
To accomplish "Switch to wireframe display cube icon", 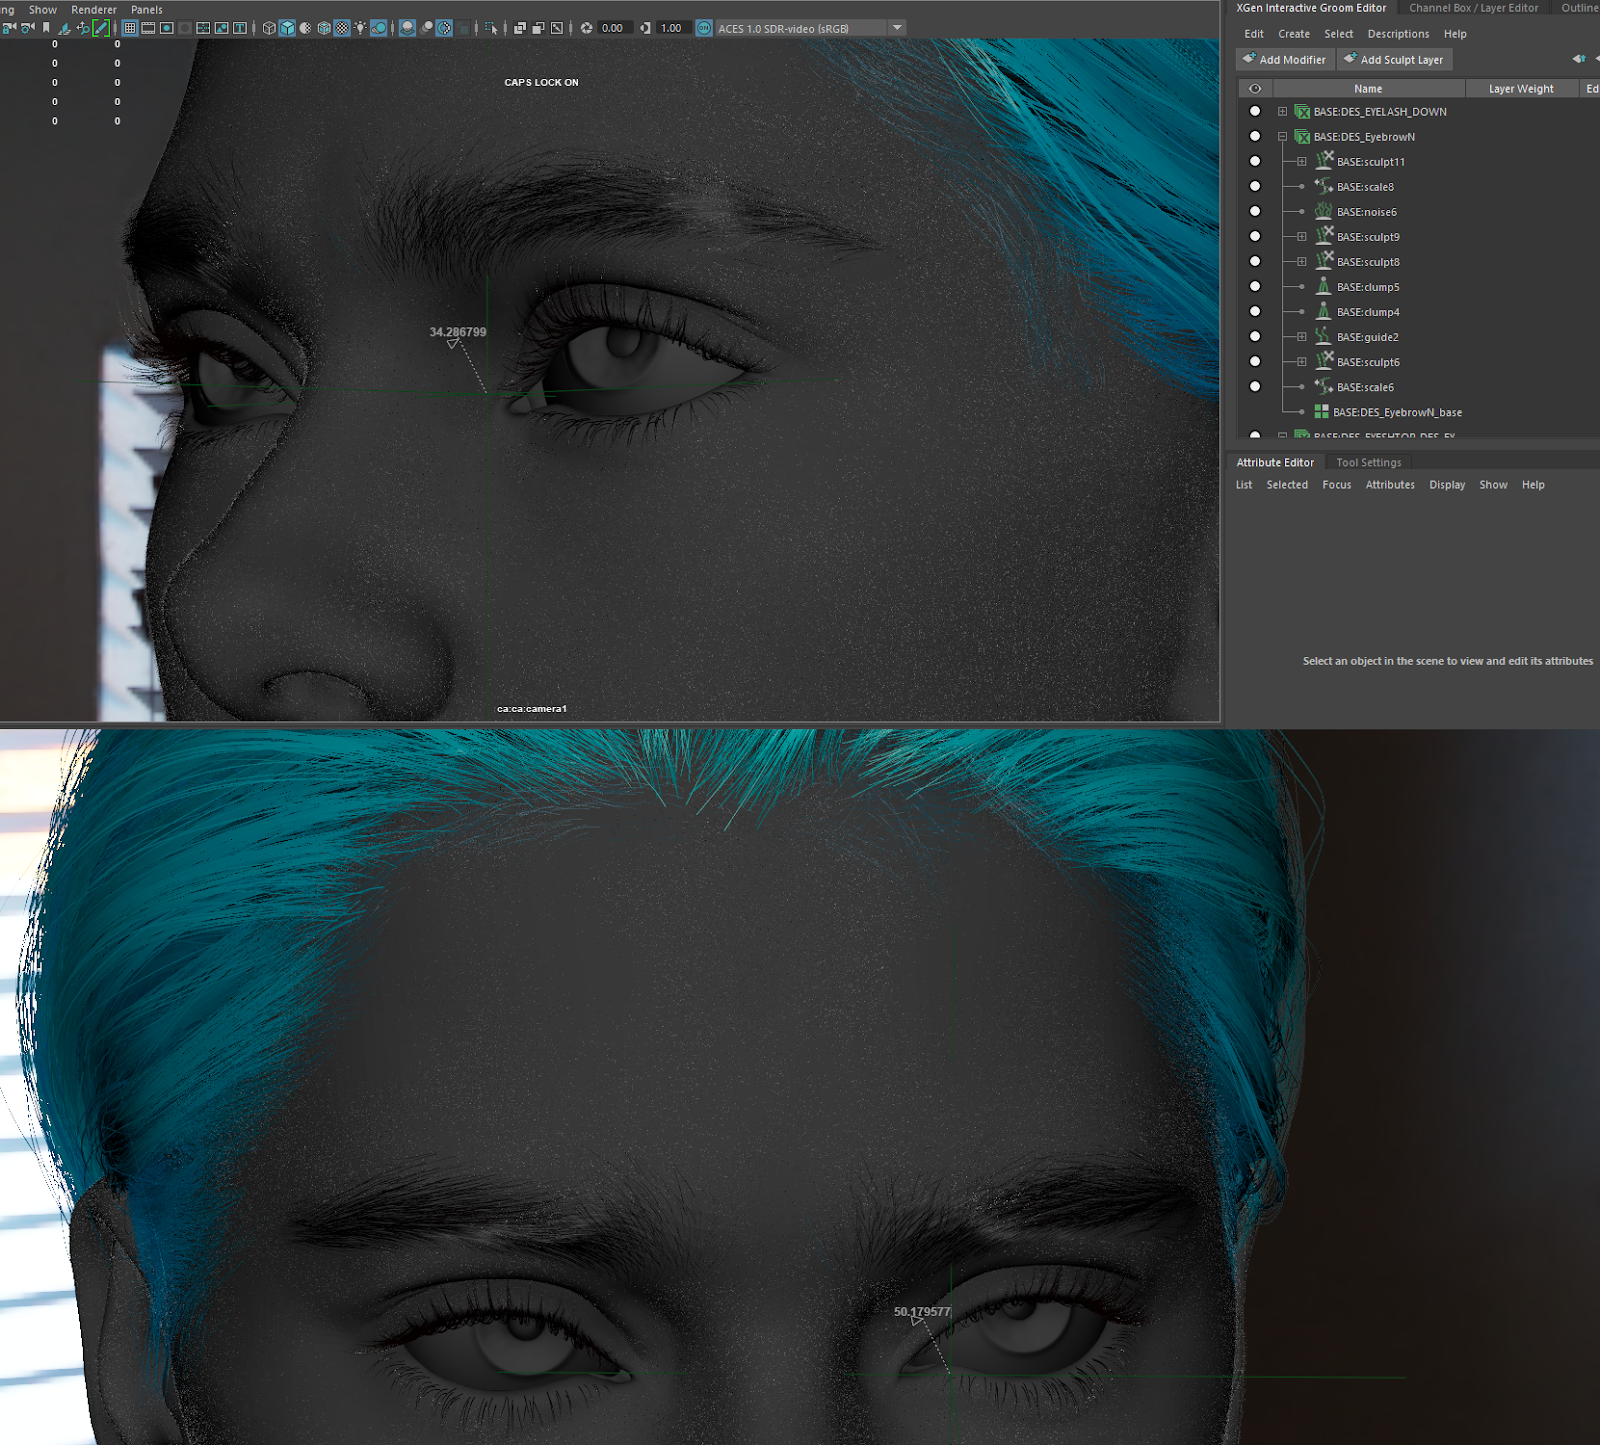I will pos(269,28).
